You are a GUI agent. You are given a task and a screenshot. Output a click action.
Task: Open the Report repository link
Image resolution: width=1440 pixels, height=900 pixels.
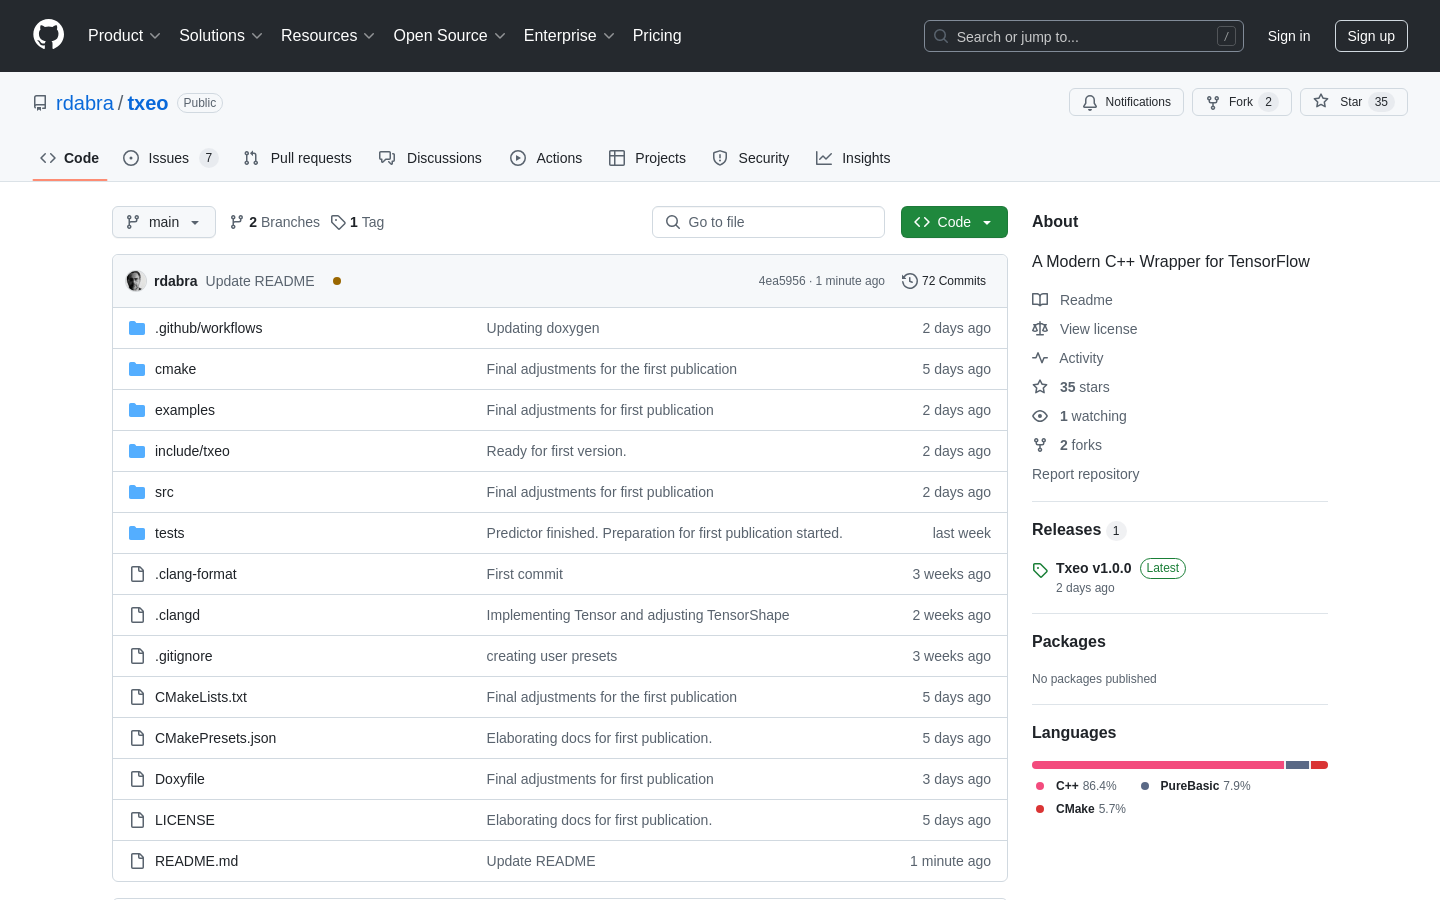(x=1085, y=474)
